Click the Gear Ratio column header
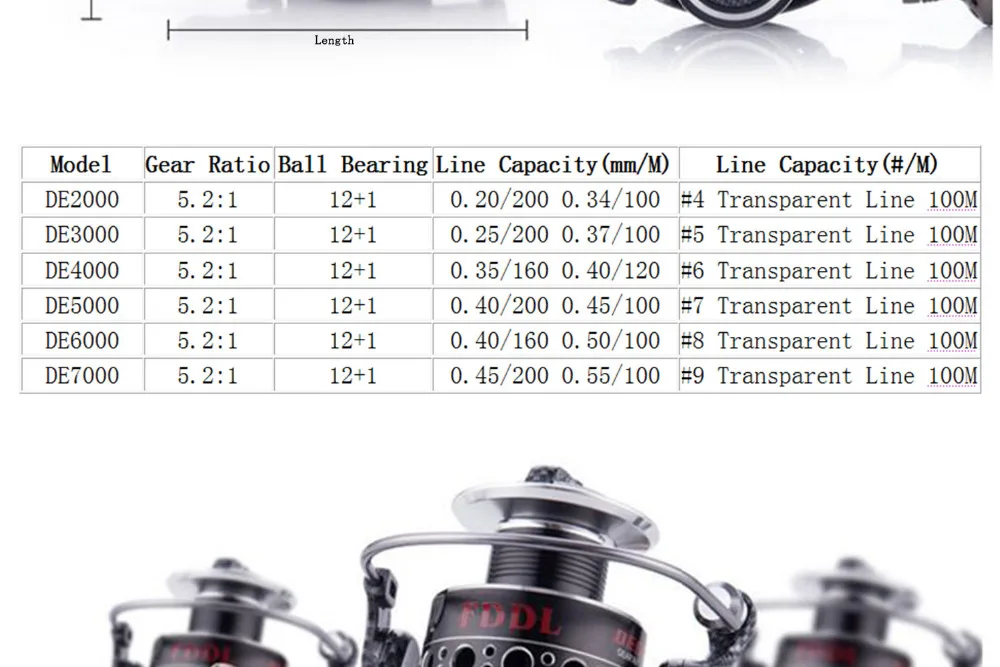The width and height of the screenshot is (1000, 667). (x=209, y=165)
